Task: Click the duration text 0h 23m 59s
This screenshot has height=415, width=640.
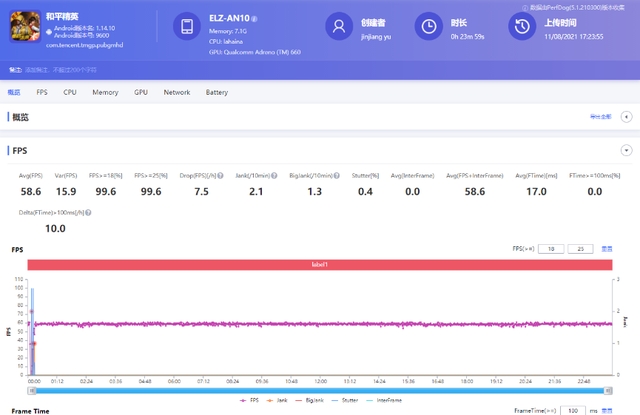Action: (x=467, y=37)
